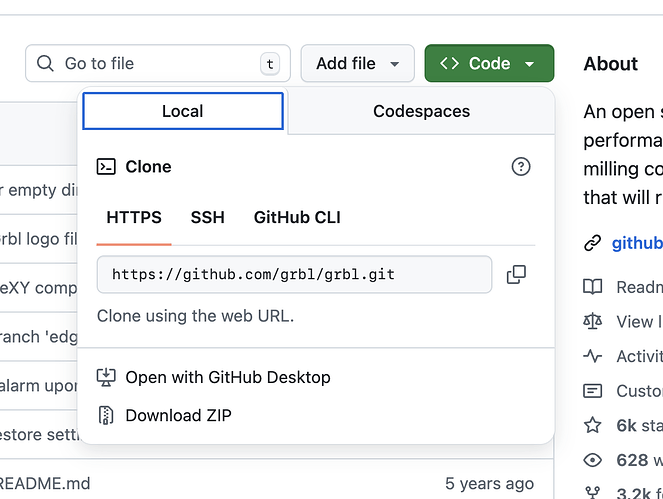663x499 pixels.
Task: Open with GitHub Desktop
Action: tap(227, 378)
